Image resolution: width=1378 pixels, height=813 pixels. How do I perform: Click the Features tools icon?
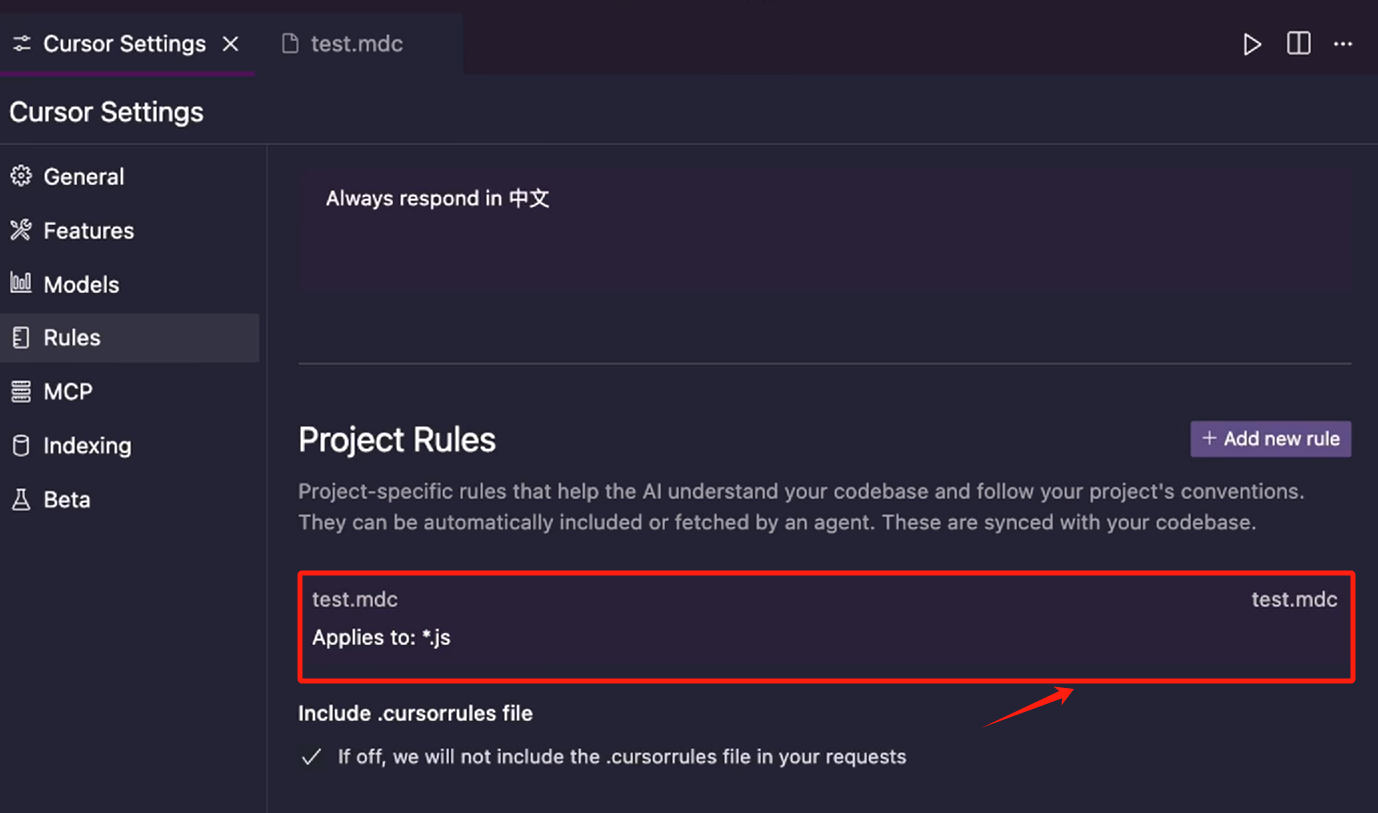21,230
